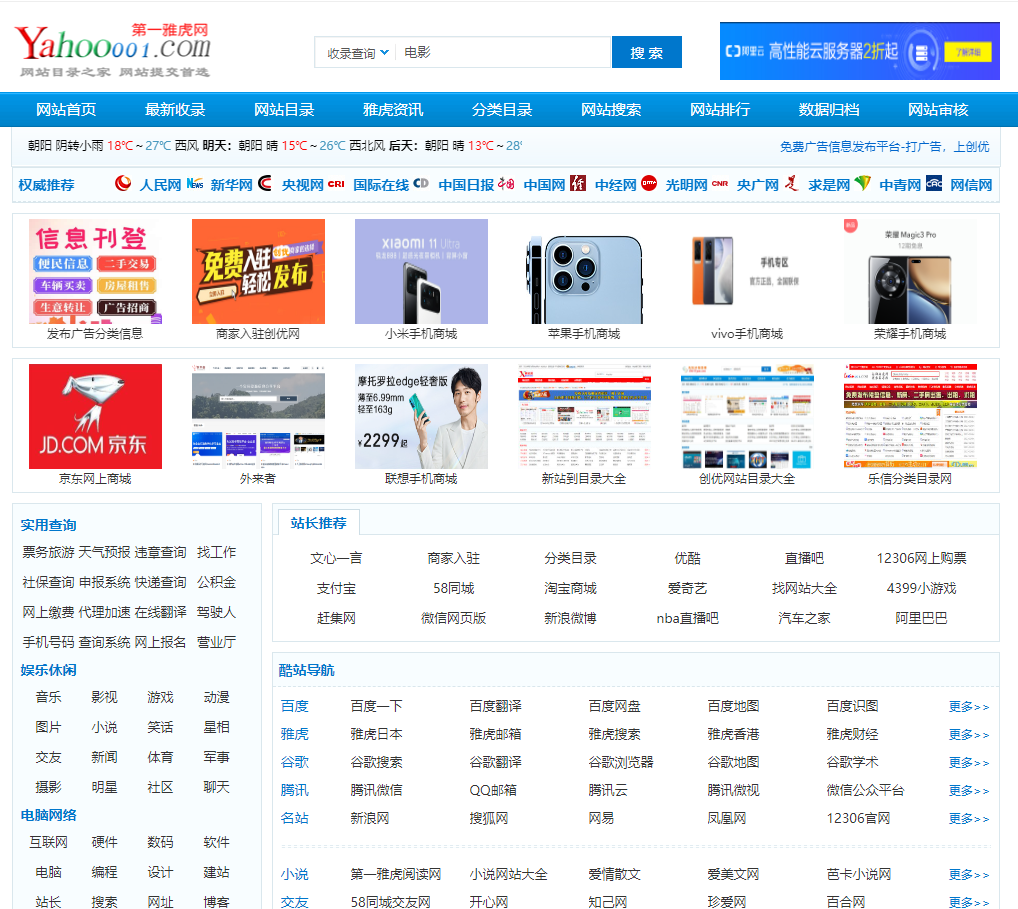This screenshot has height=909, width=1018.
Task: Open the 雅虎邮箱 link
Action: tap(495, 734)
